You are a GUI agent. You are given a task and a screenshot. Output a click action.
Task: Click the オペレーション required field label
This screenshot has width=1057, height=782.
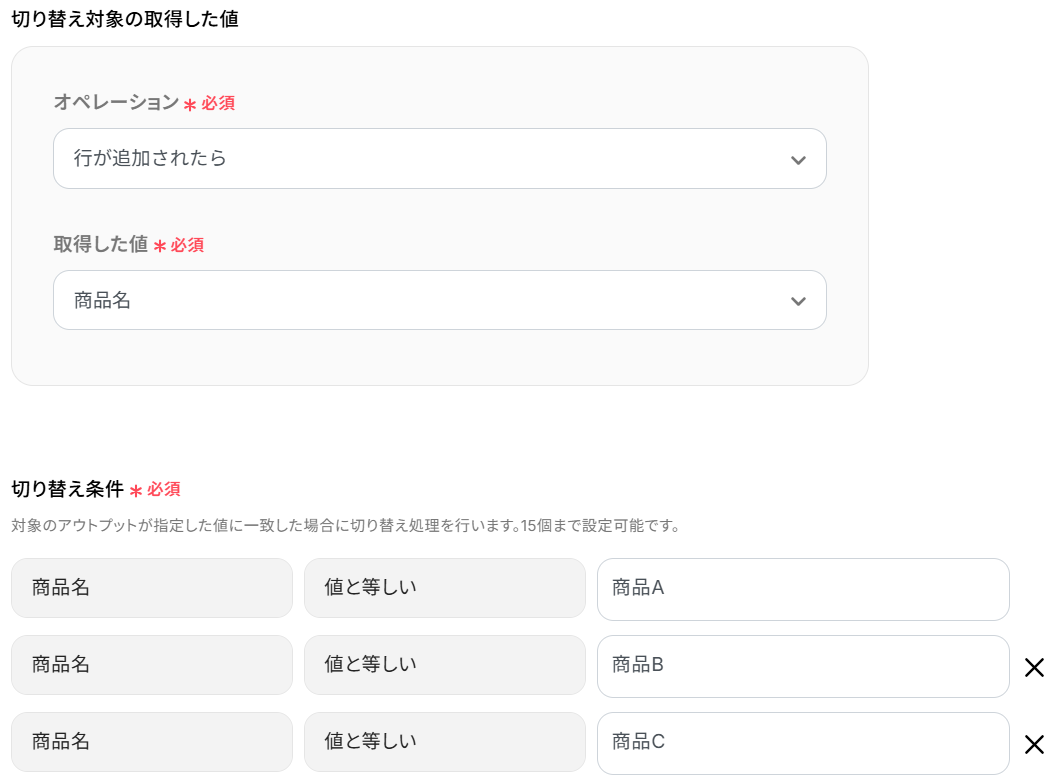click(116, 102)
